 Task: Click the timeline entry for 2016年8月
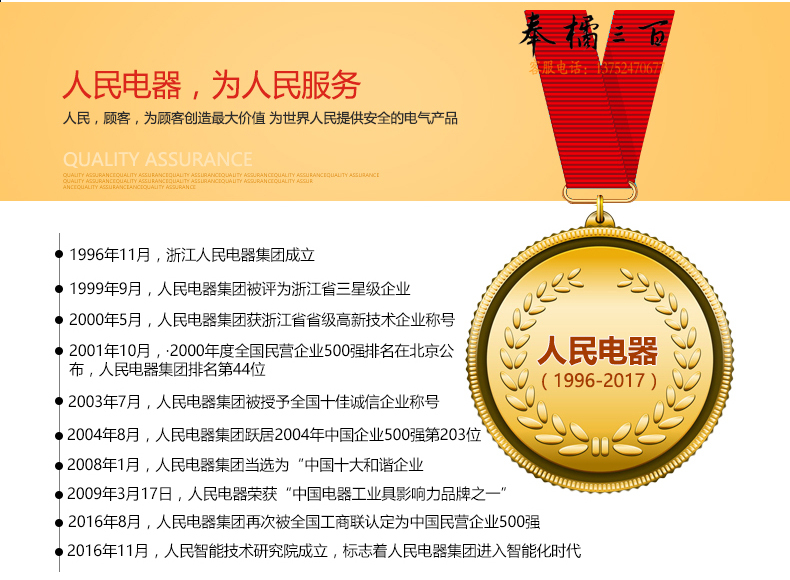pyautogui.click(x=304, y=522)
